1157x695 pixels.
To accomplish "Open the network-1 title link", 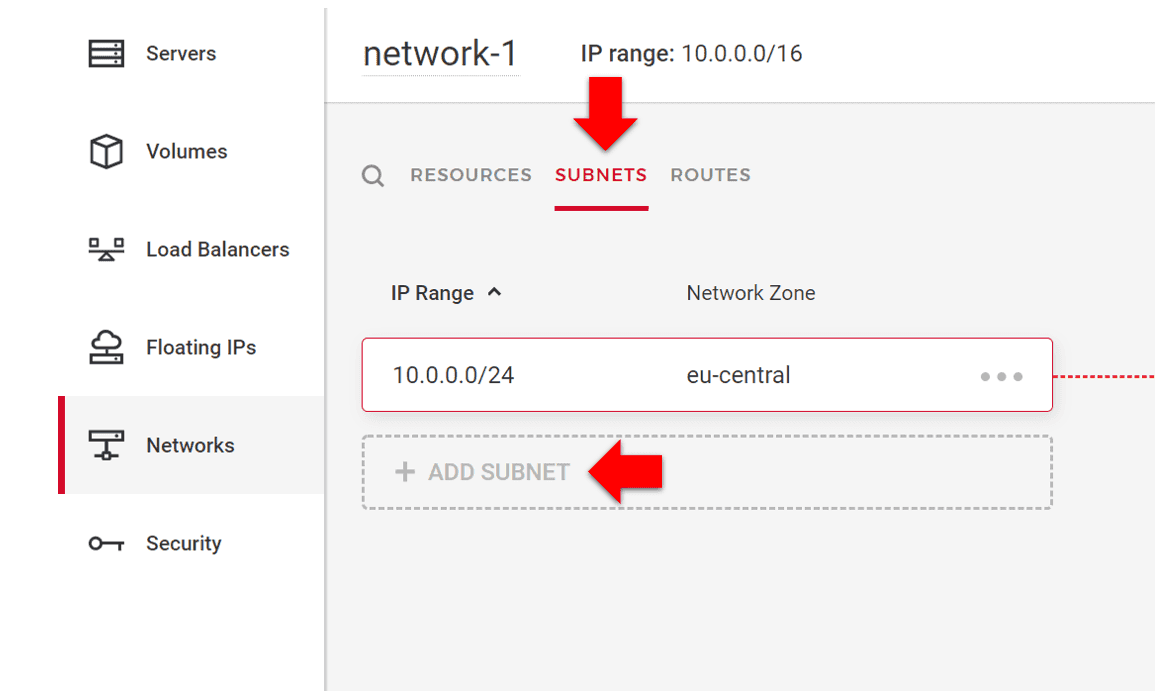I will point(440,52).
